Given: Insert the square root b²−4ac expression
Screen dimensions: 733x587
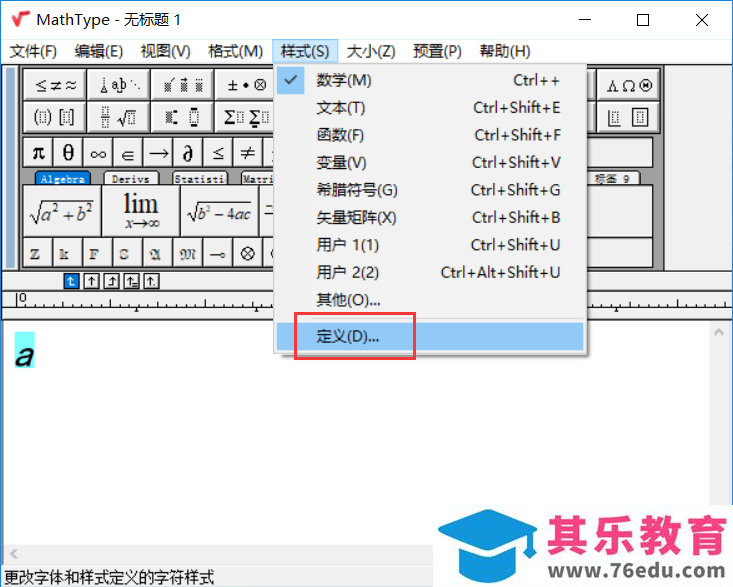Looking at the screenshot, I should click(x=219, y=211).
